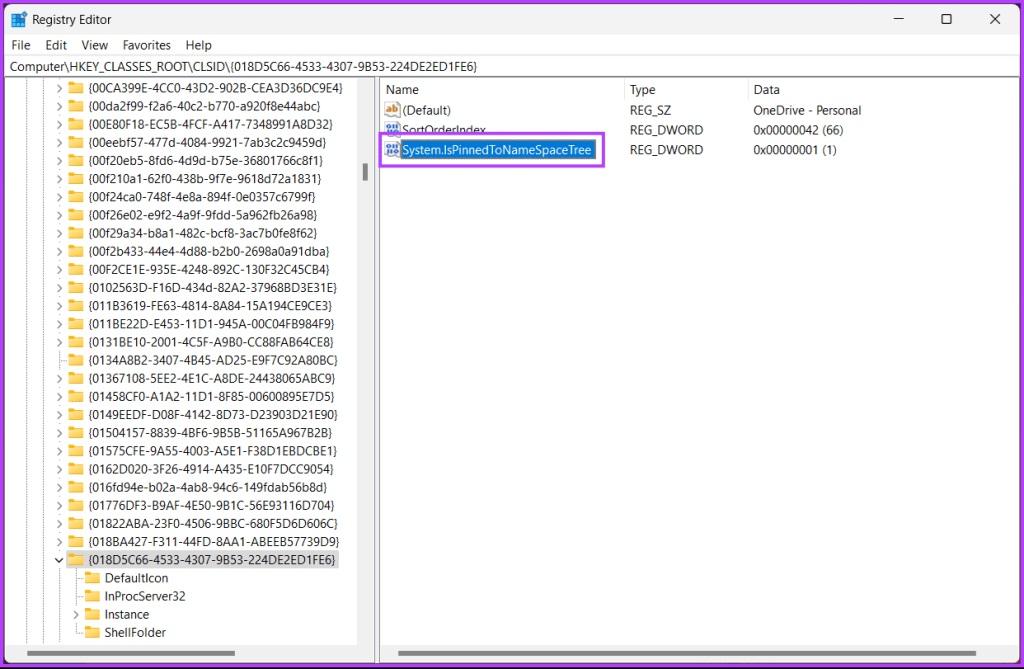Open the Favorites menu
1024x669 pixels.
pos(146,45)
